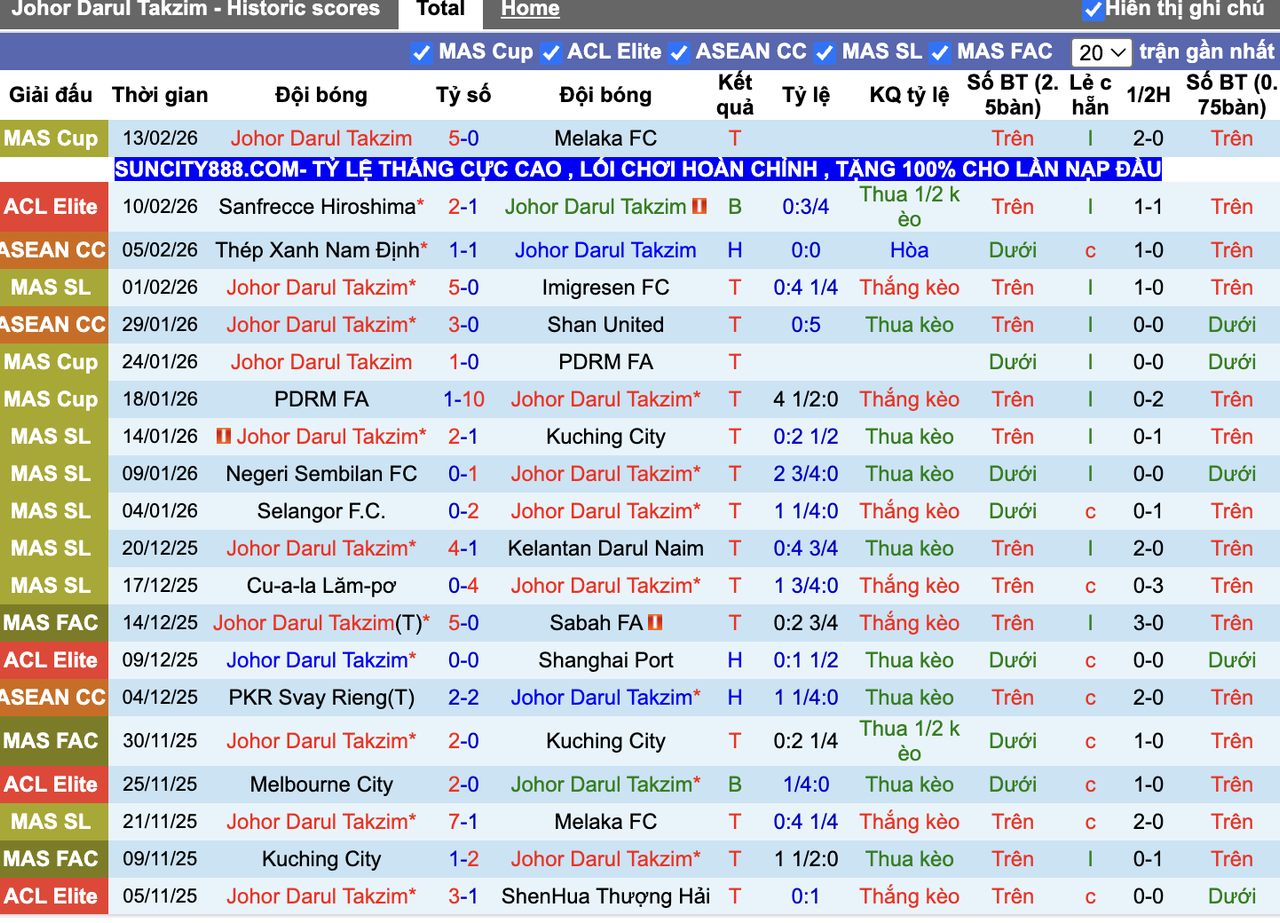Click Thắng kèo on ShenHua Thượng Hải row
Screen dimensions: 1280x923
click(910, 896)
